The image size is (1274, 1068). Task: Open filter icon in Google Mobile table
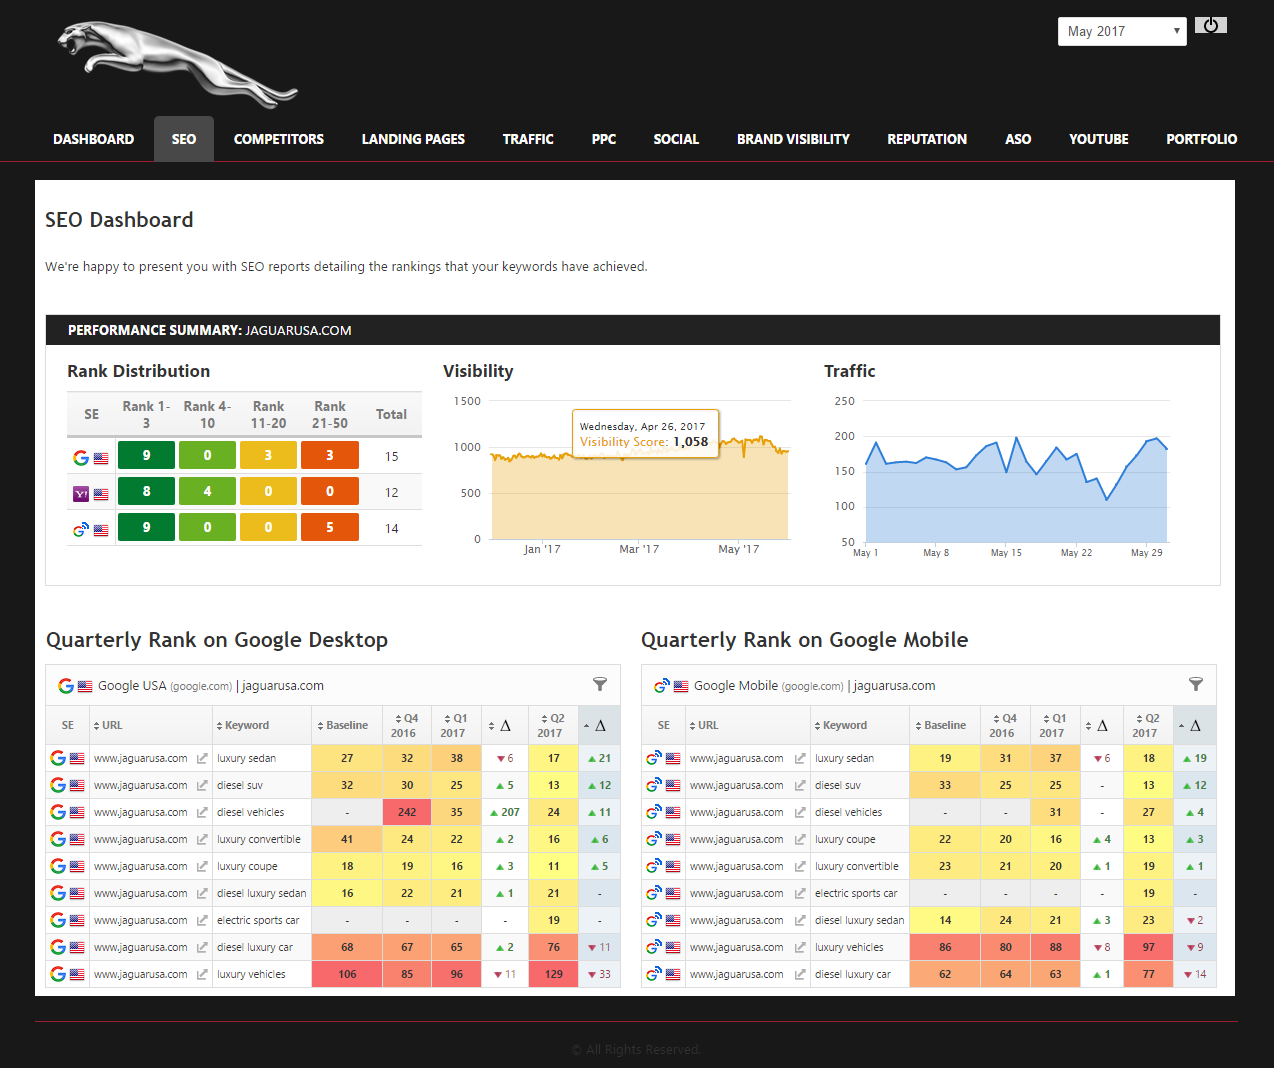tap(1195, 684)
